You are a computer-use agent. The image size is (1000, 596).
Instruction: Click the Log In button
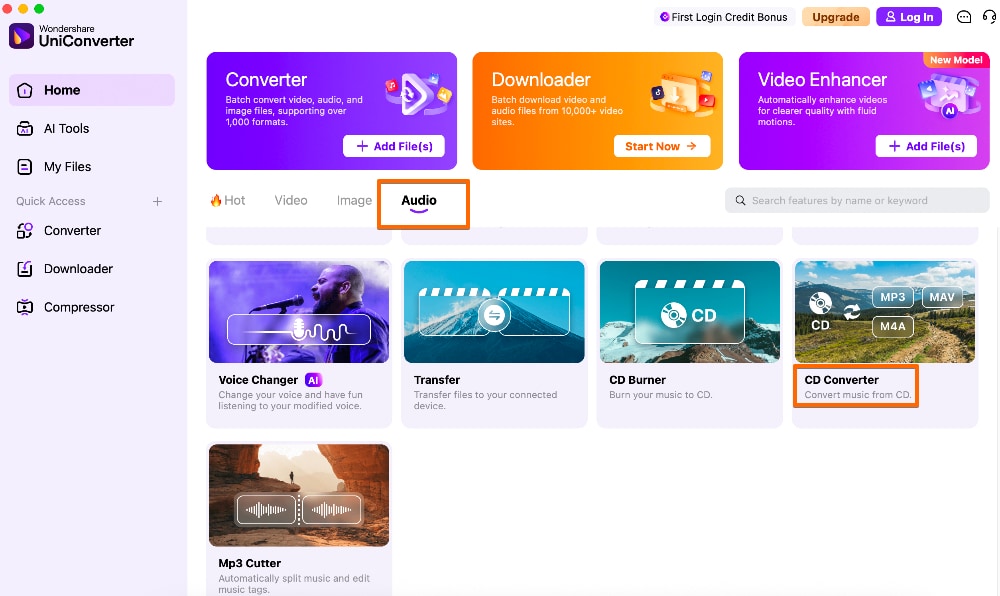(x=909, y=17)
